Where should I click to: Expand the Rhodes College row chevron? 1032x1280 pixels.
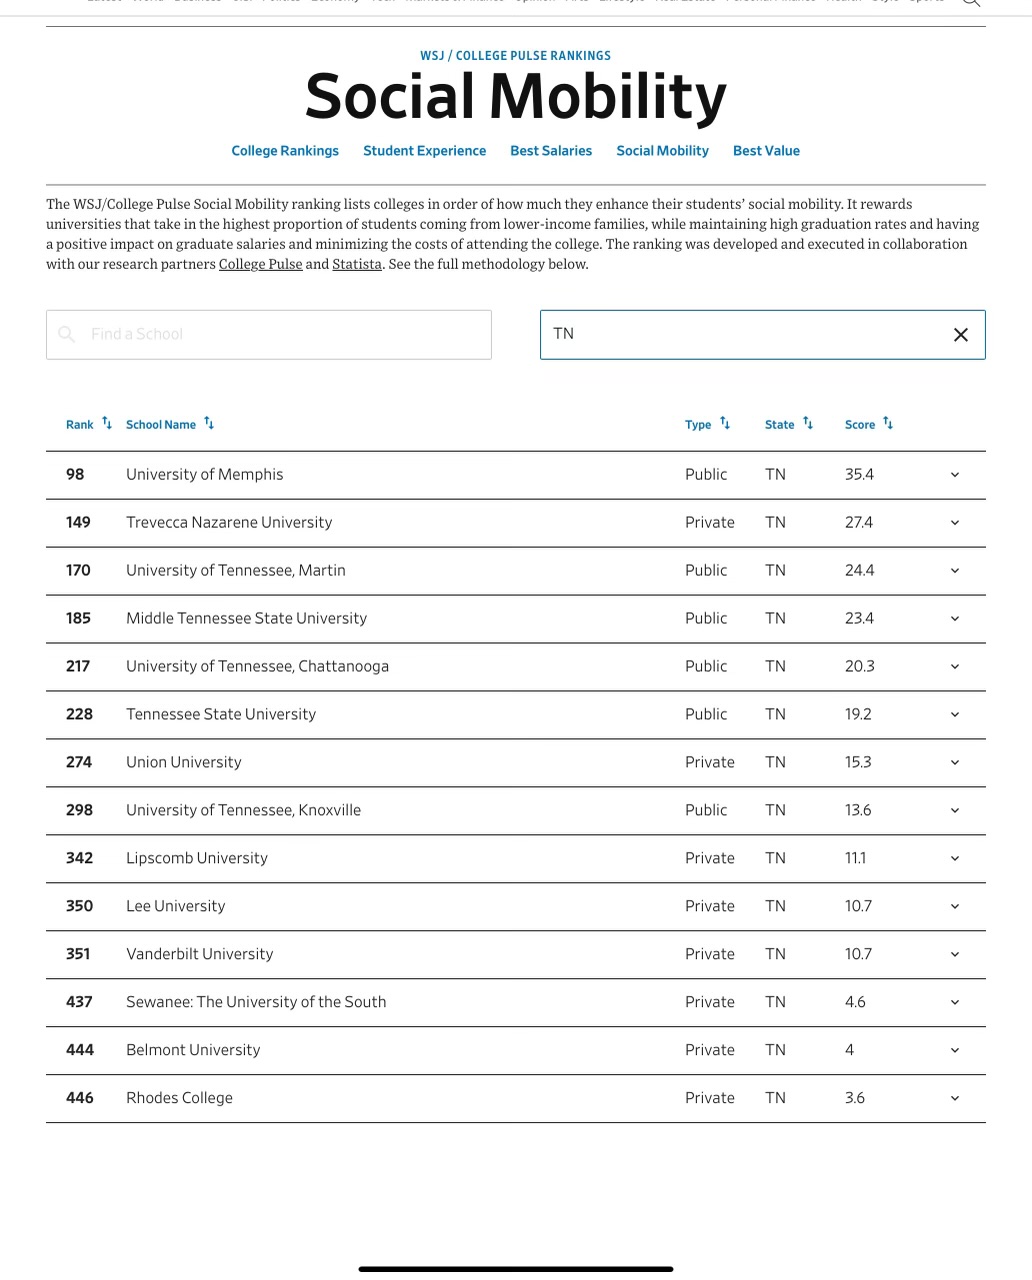[x=954, y=1099]
